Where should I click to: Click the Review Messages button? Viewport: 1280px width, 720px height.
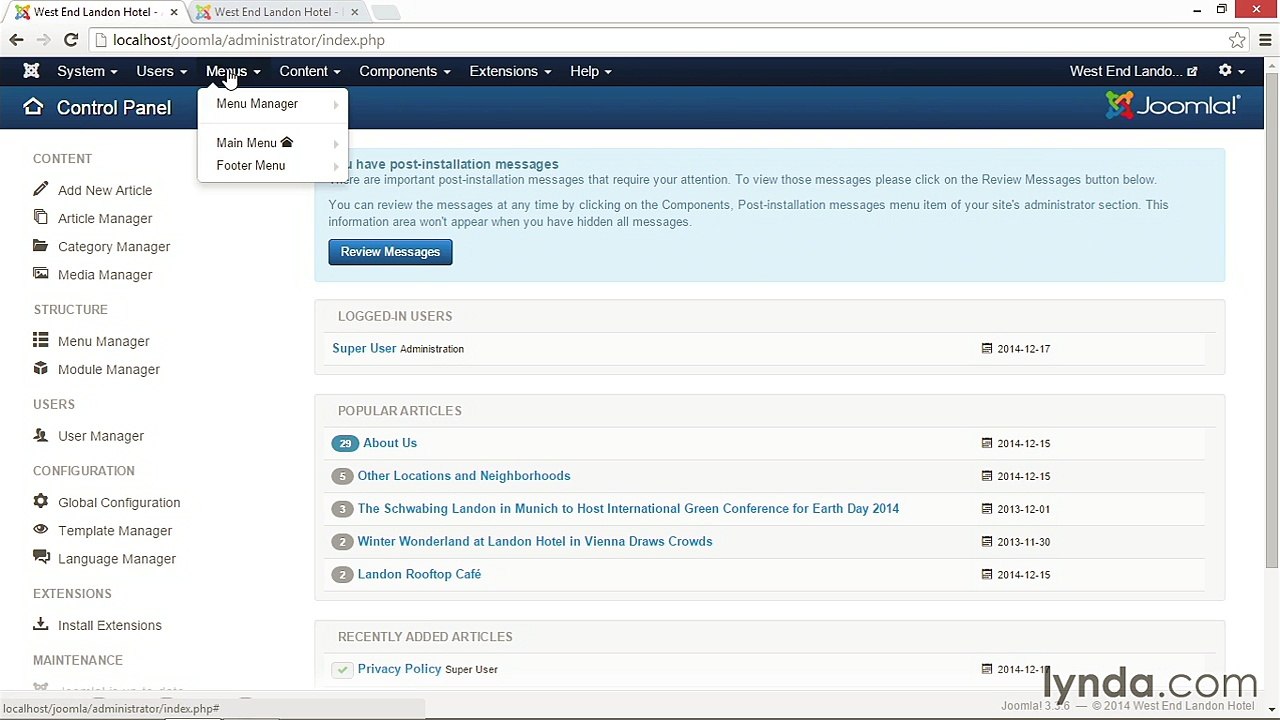[x=390, y=252]
